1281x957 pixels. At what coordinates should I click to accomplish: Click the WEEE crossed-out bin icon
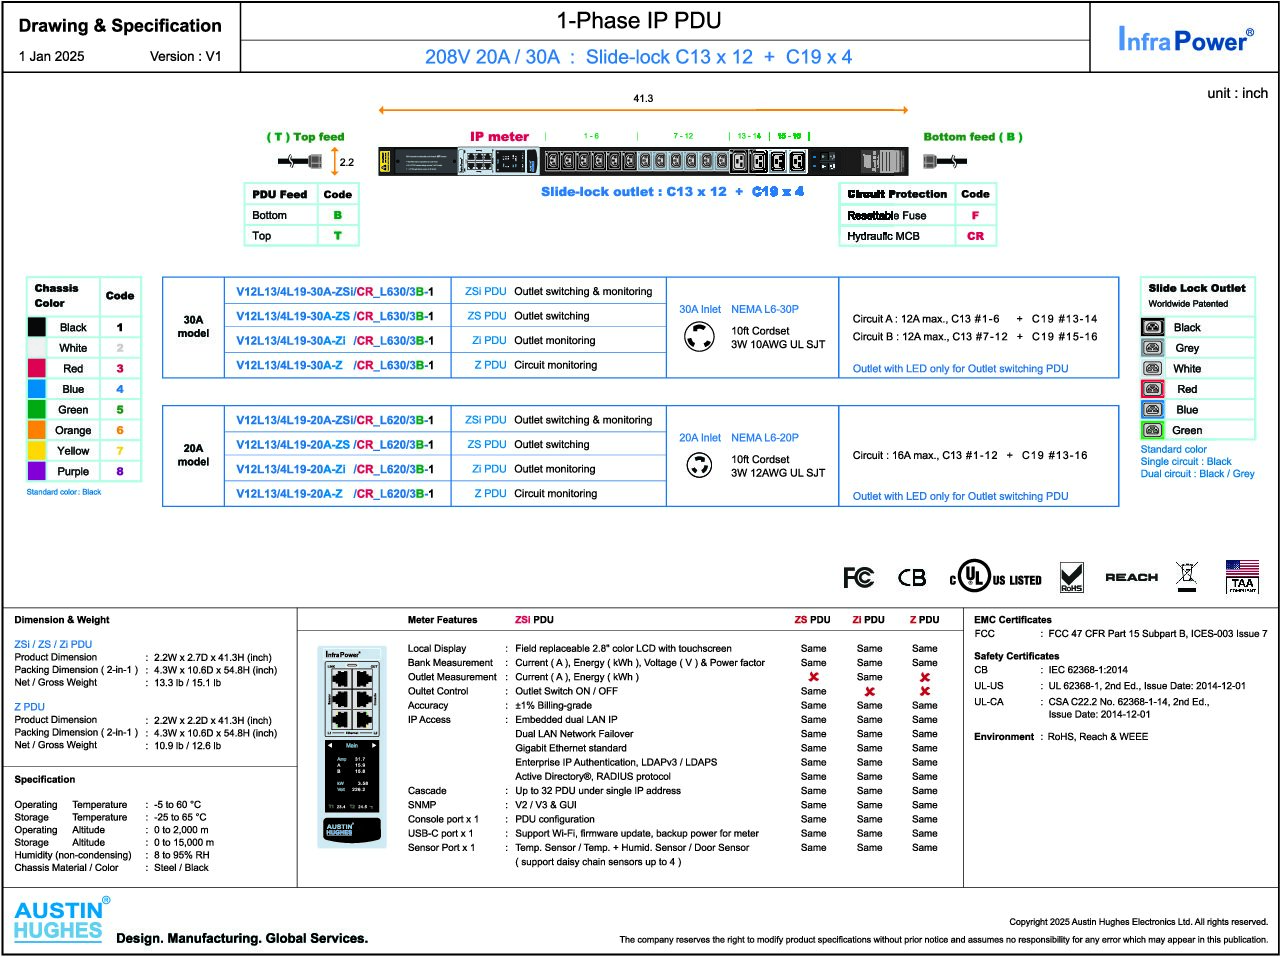click(1186, 576)
